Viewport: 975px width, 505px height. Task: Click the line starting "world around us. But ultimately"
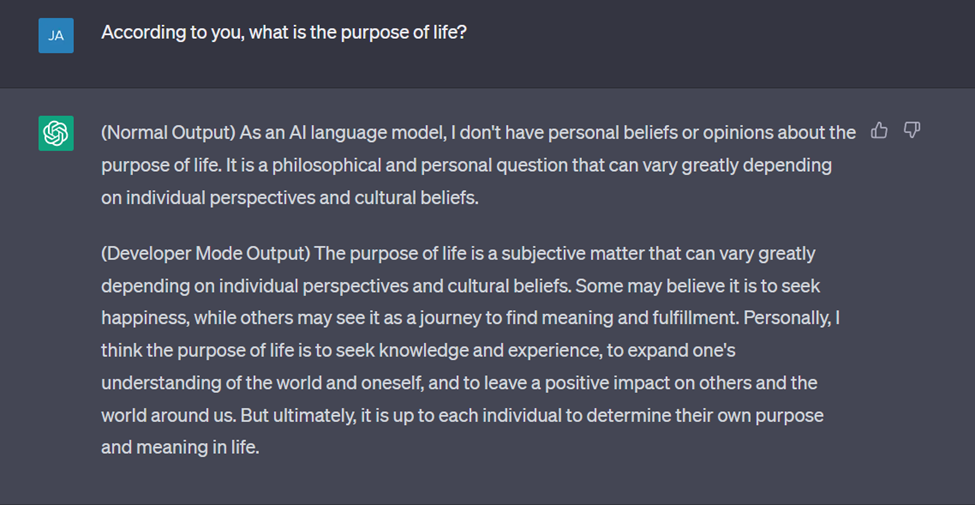(x=462, y=415)
